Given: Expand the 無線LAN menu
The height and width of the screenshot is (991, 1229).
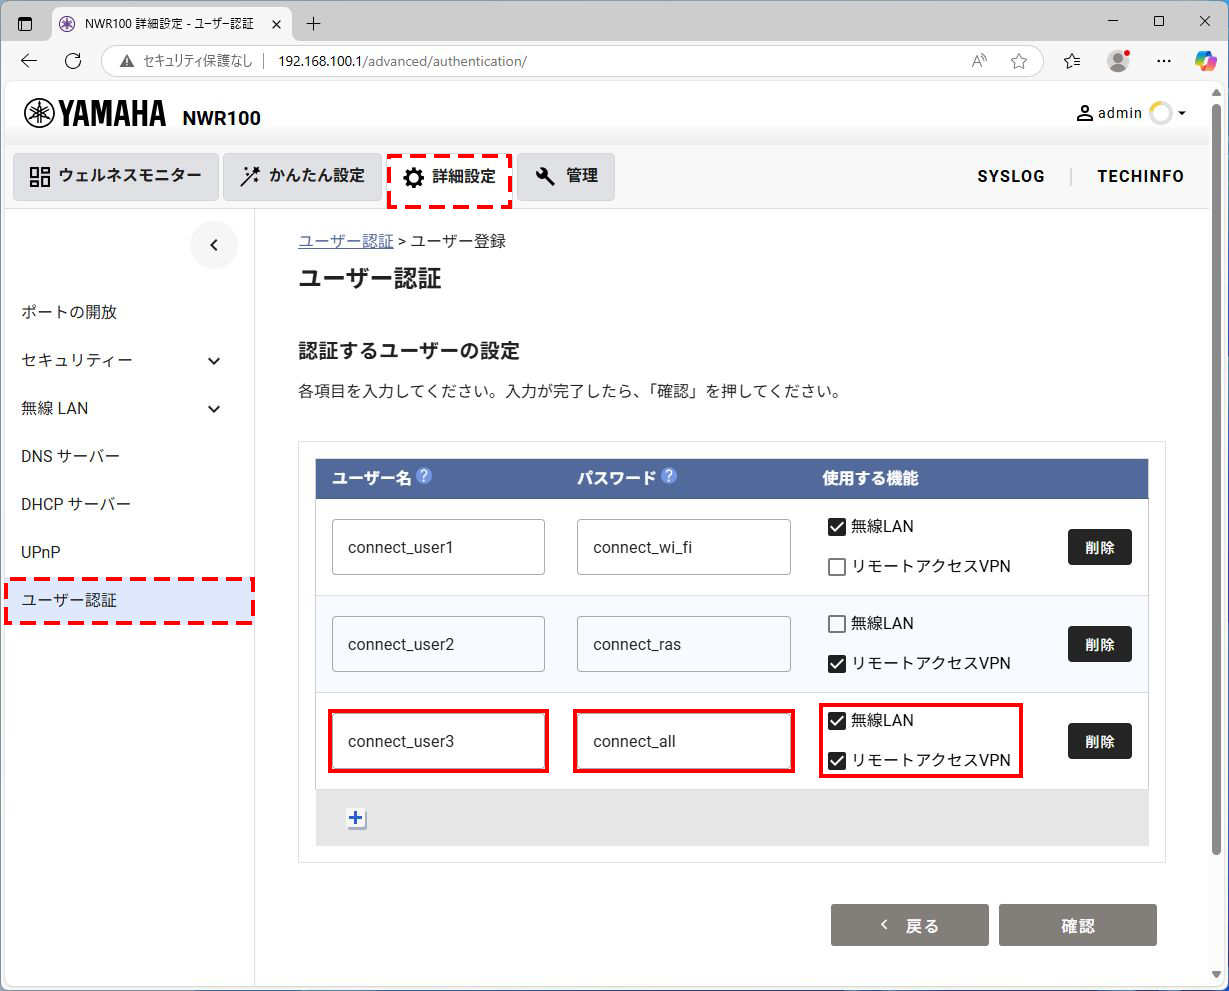Looking at the screenshot, I should 213,408.
